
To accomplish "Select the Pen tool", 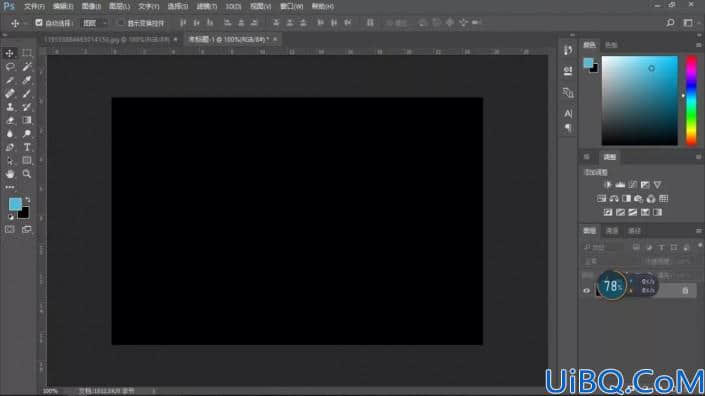I will [9, 147].
